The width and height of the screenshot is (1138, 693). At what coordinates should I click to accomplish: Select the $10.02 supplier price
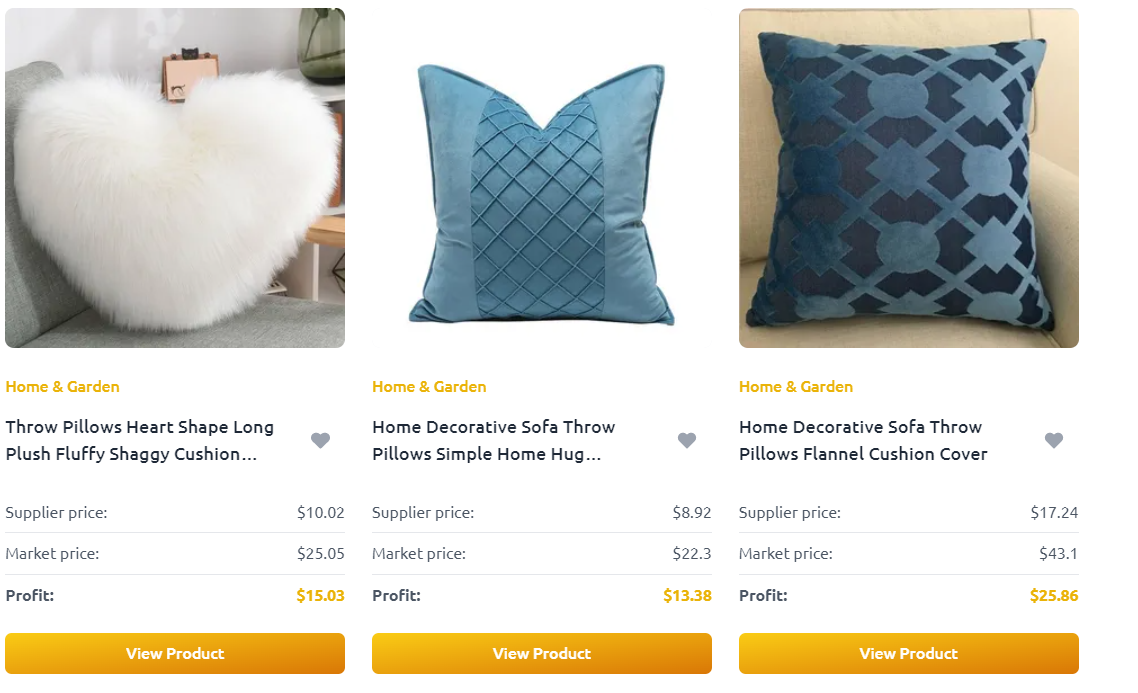click(320, 512)
